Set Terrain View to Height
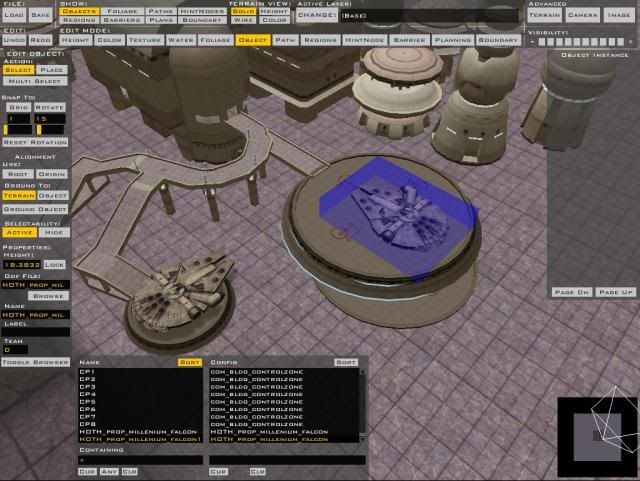 tap(274, 11)
